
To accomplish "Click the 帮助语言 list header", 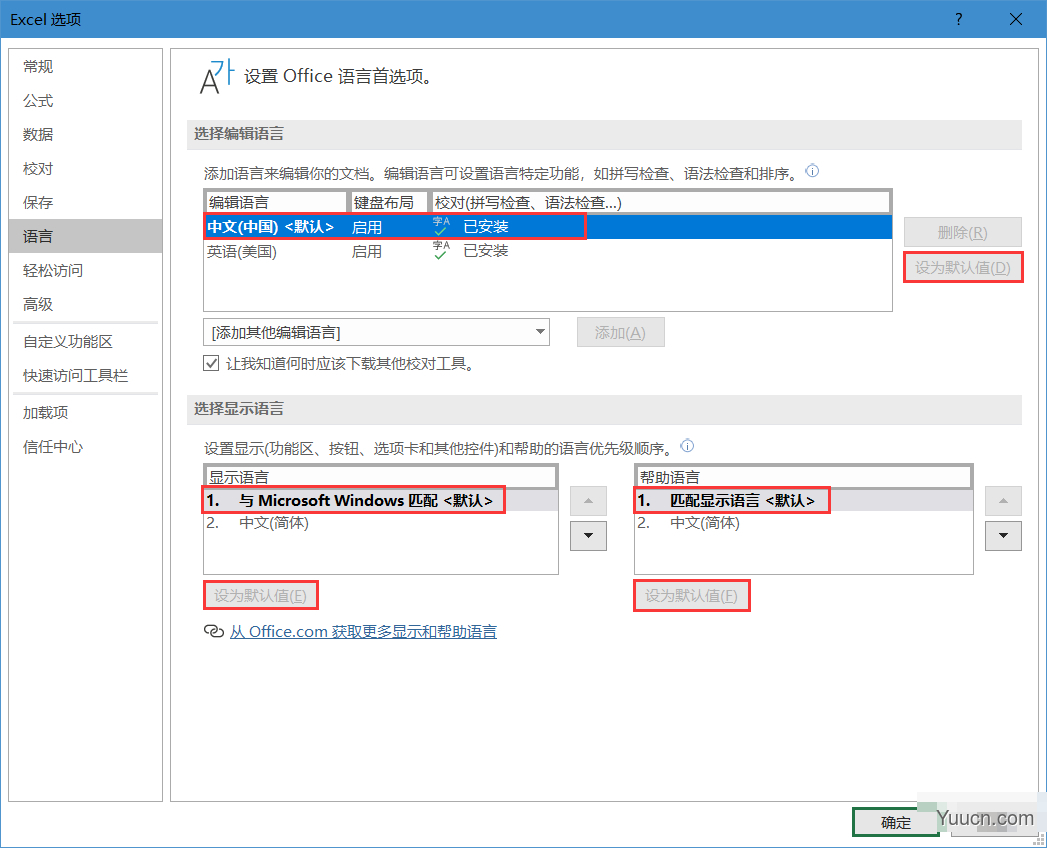I will (803, 477).
